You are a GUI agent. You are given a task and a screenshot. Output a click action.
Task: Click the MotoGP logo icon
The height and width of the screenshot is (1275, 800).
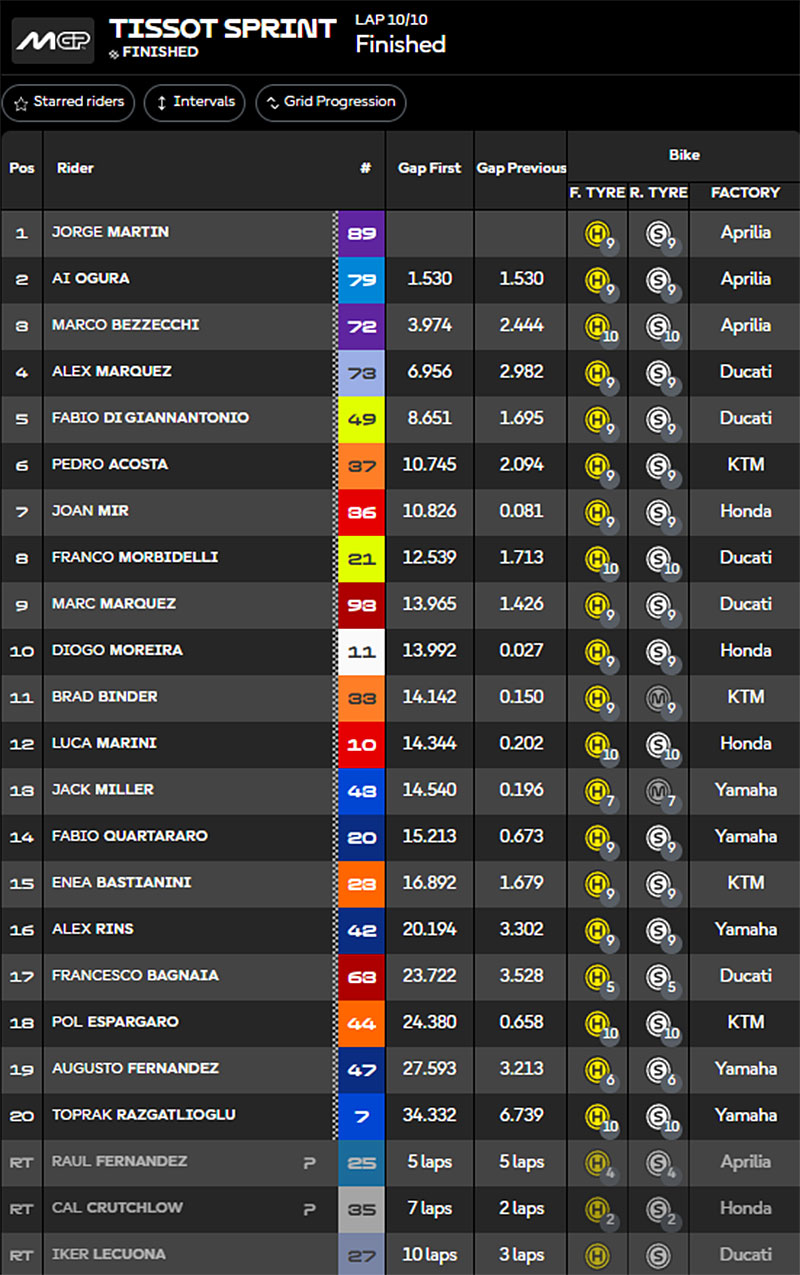[53, 40]
